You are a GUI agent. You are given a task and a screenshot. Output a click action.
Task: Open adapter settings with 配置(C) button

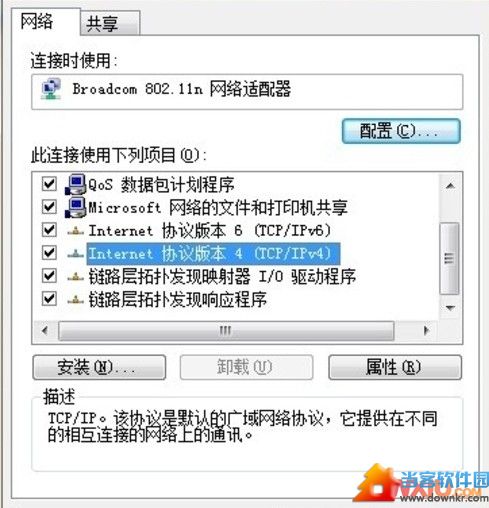[401, 131]
